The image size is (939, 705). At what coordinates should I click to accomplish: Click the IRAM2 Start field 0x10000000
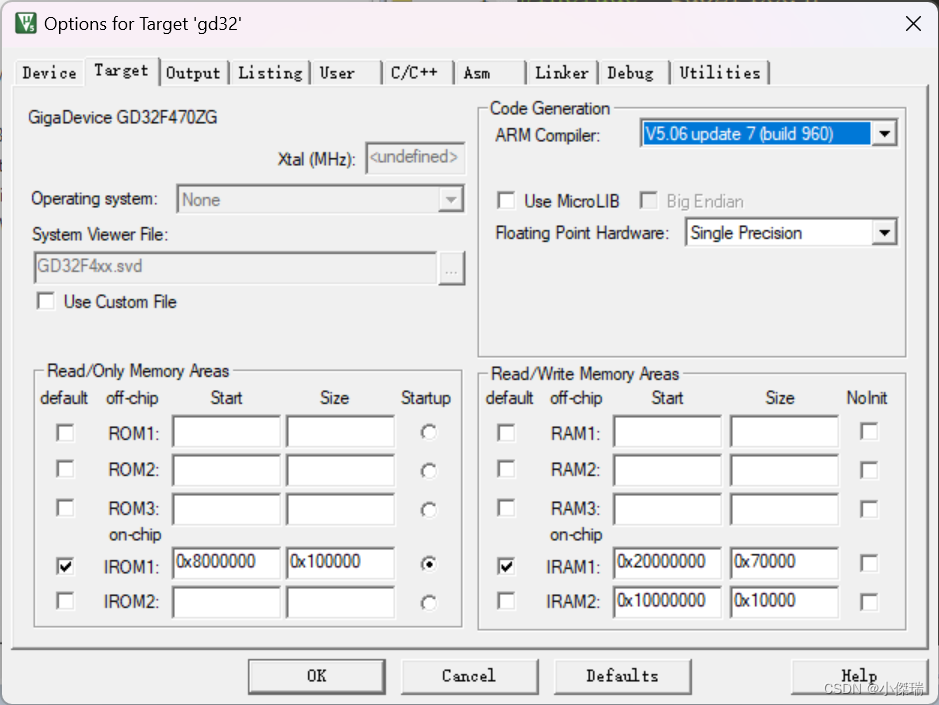pos(667,601)
